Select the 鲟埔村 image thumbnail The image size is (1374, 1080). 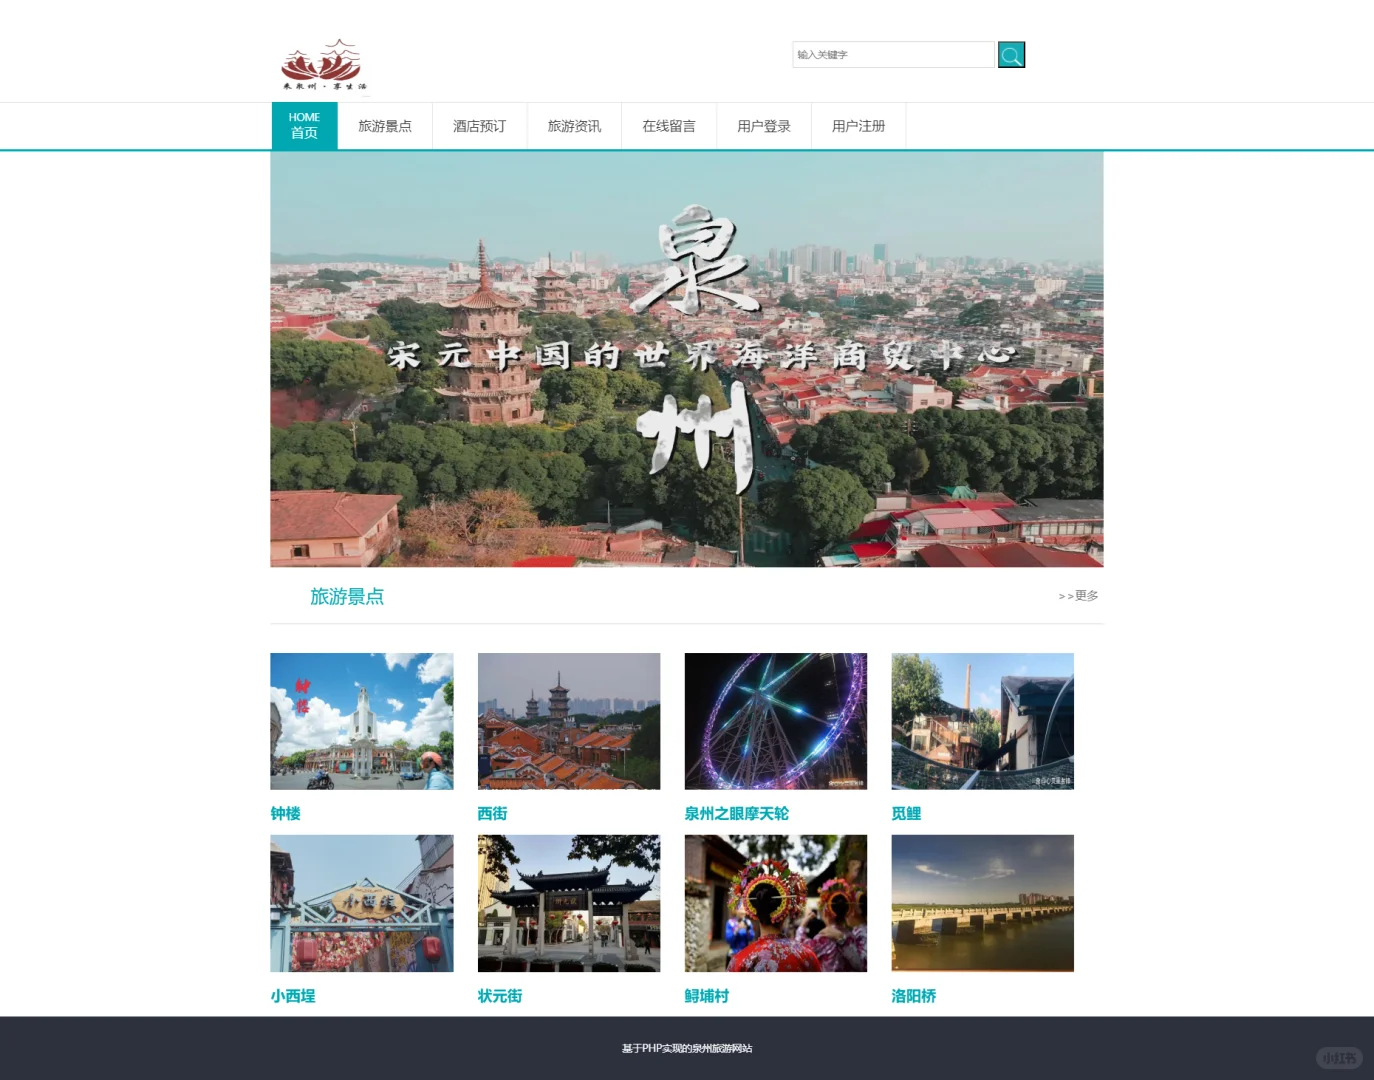[x=775, y=902]
